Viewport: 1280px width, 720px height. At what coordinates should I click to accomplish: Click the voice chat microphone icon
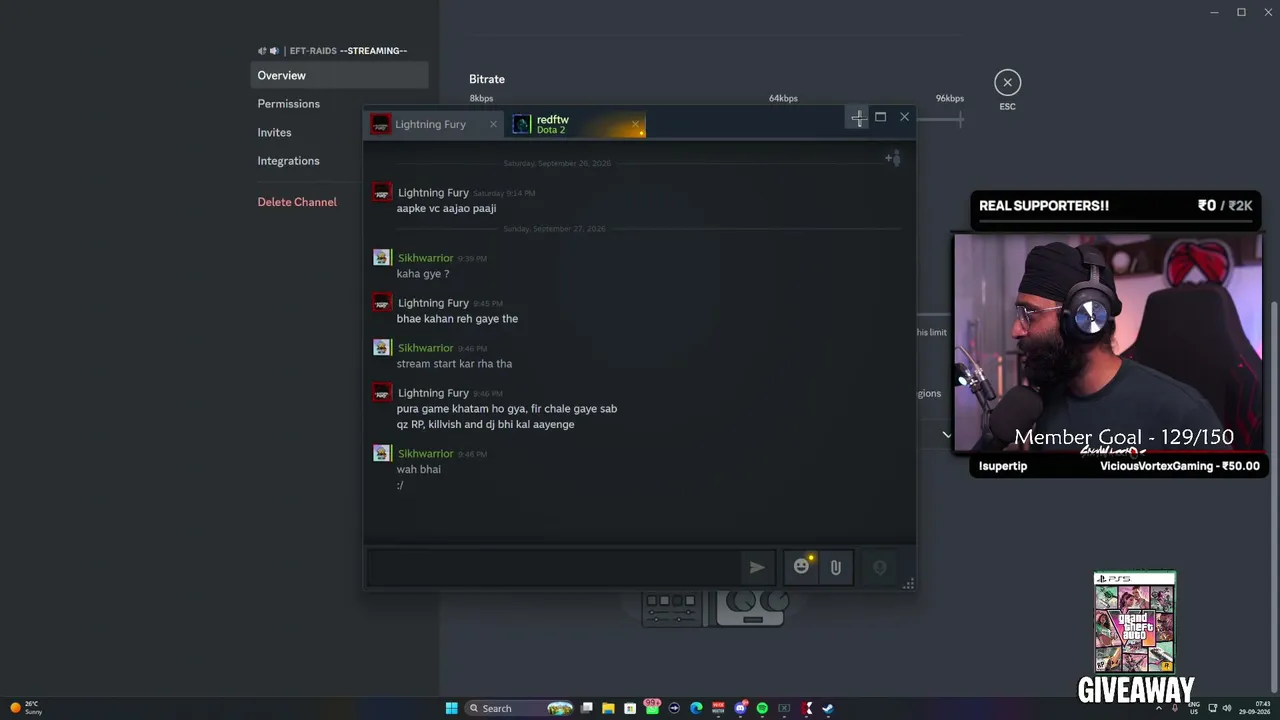[880, 567]
